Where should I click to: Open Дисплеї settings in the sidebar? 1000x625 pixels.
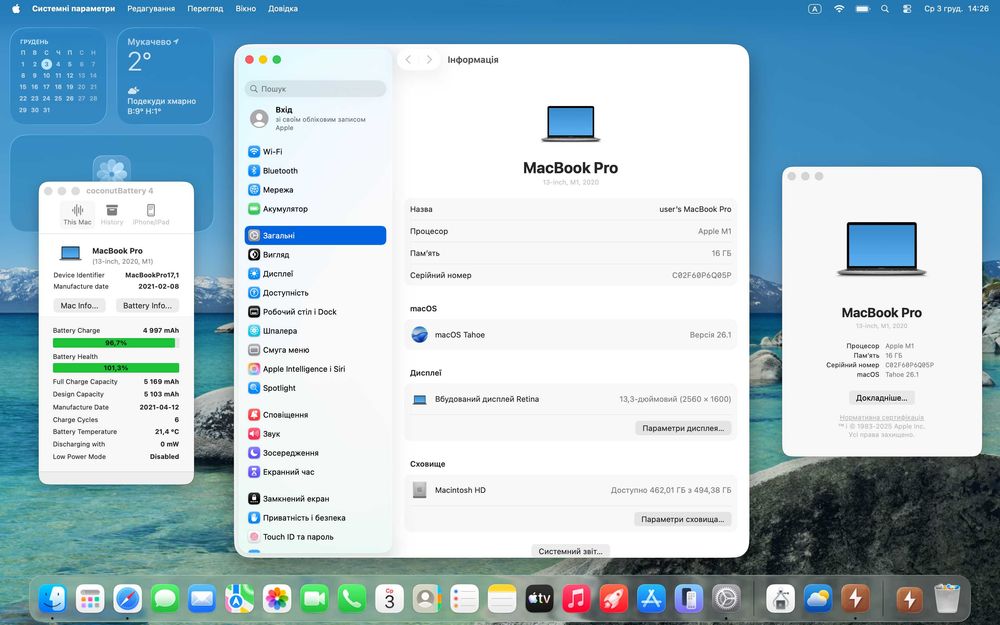(x=315, y=274)
